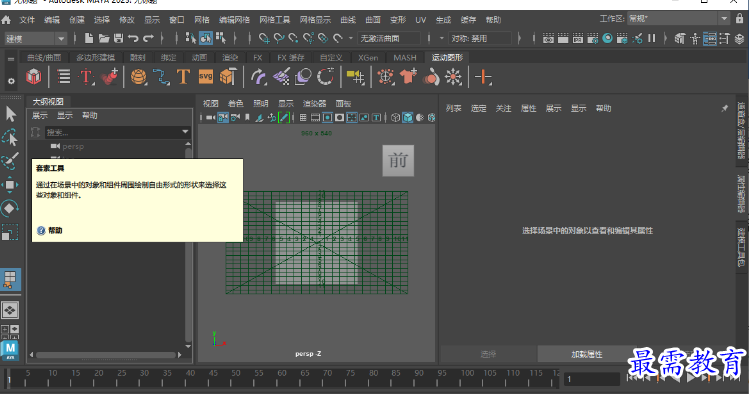This screenshot has height=394, width=752.
Task: Click the 选择 button in attribute editor
Action: point(488,354)
